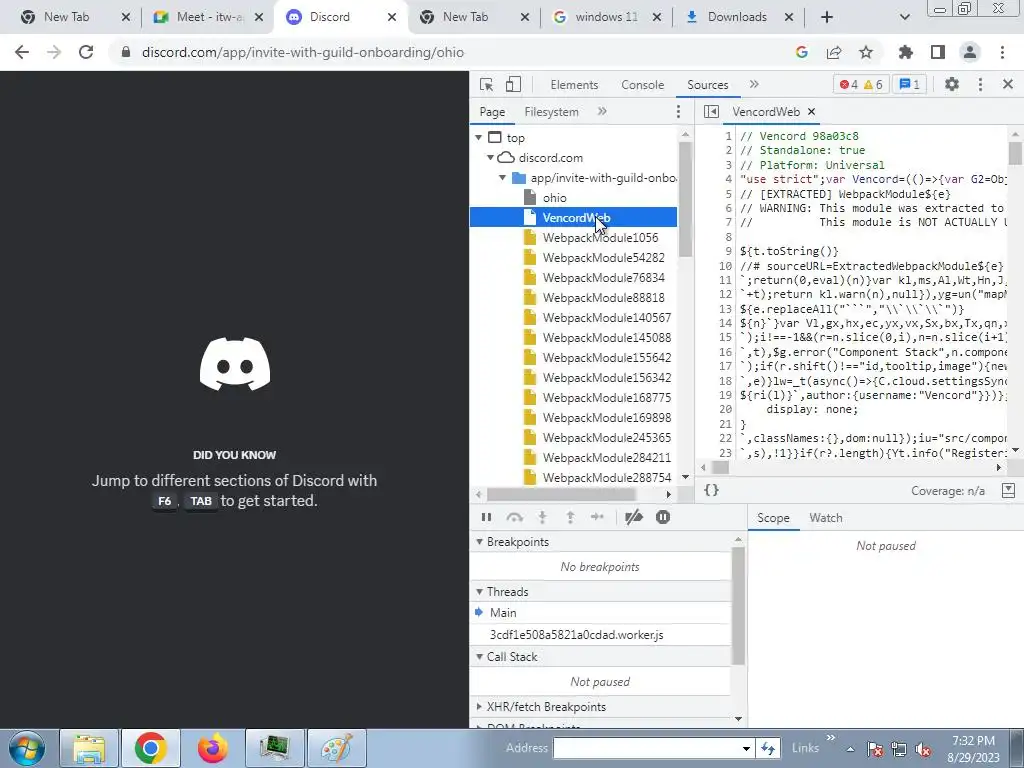Switch to the Watch pane tab
Viewport: 1024px width, 768px height.
[x=826, y=518]
